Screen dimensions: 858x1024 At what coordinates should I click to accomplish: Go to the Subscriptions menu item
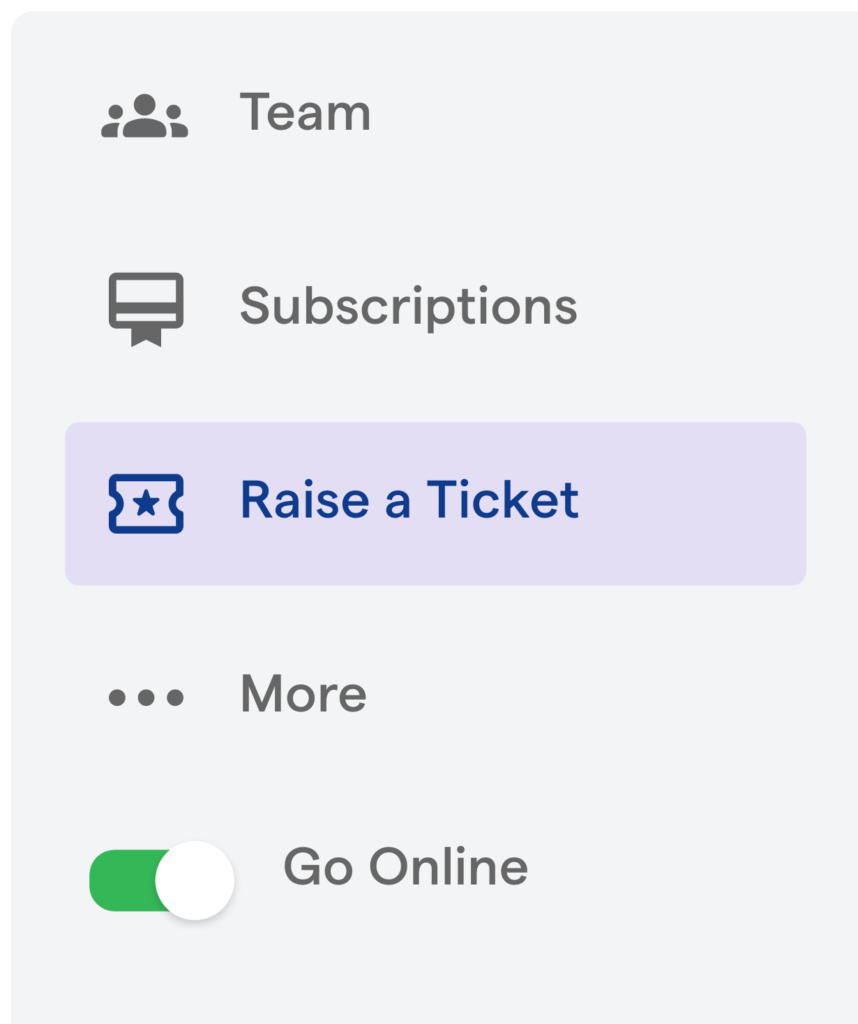click(408, 306)
